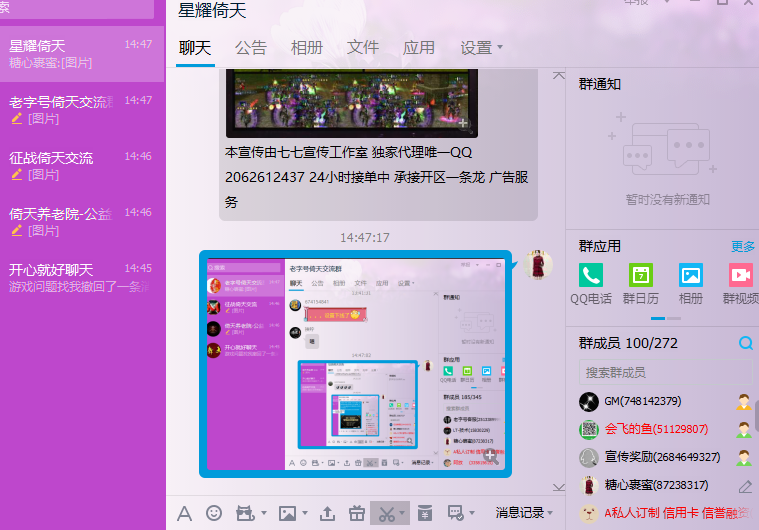Image resolution: width=759 pixels, height=530 pixels.
Task: Open 老字号倚天交流 conversation
Action: point(82,110)
